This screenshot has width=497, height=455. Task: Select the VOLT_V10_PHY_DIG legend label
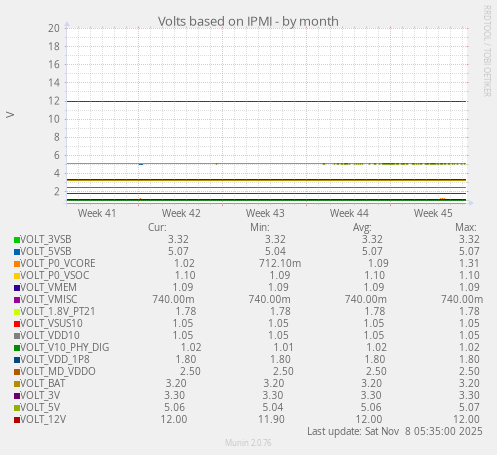[65, 348]
